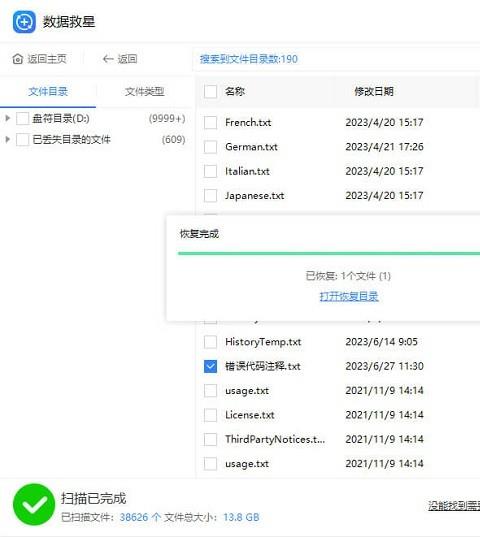Check the Italian.txt checkbox
The height and width of the screenshot is (537, 480).
point(210,171)
